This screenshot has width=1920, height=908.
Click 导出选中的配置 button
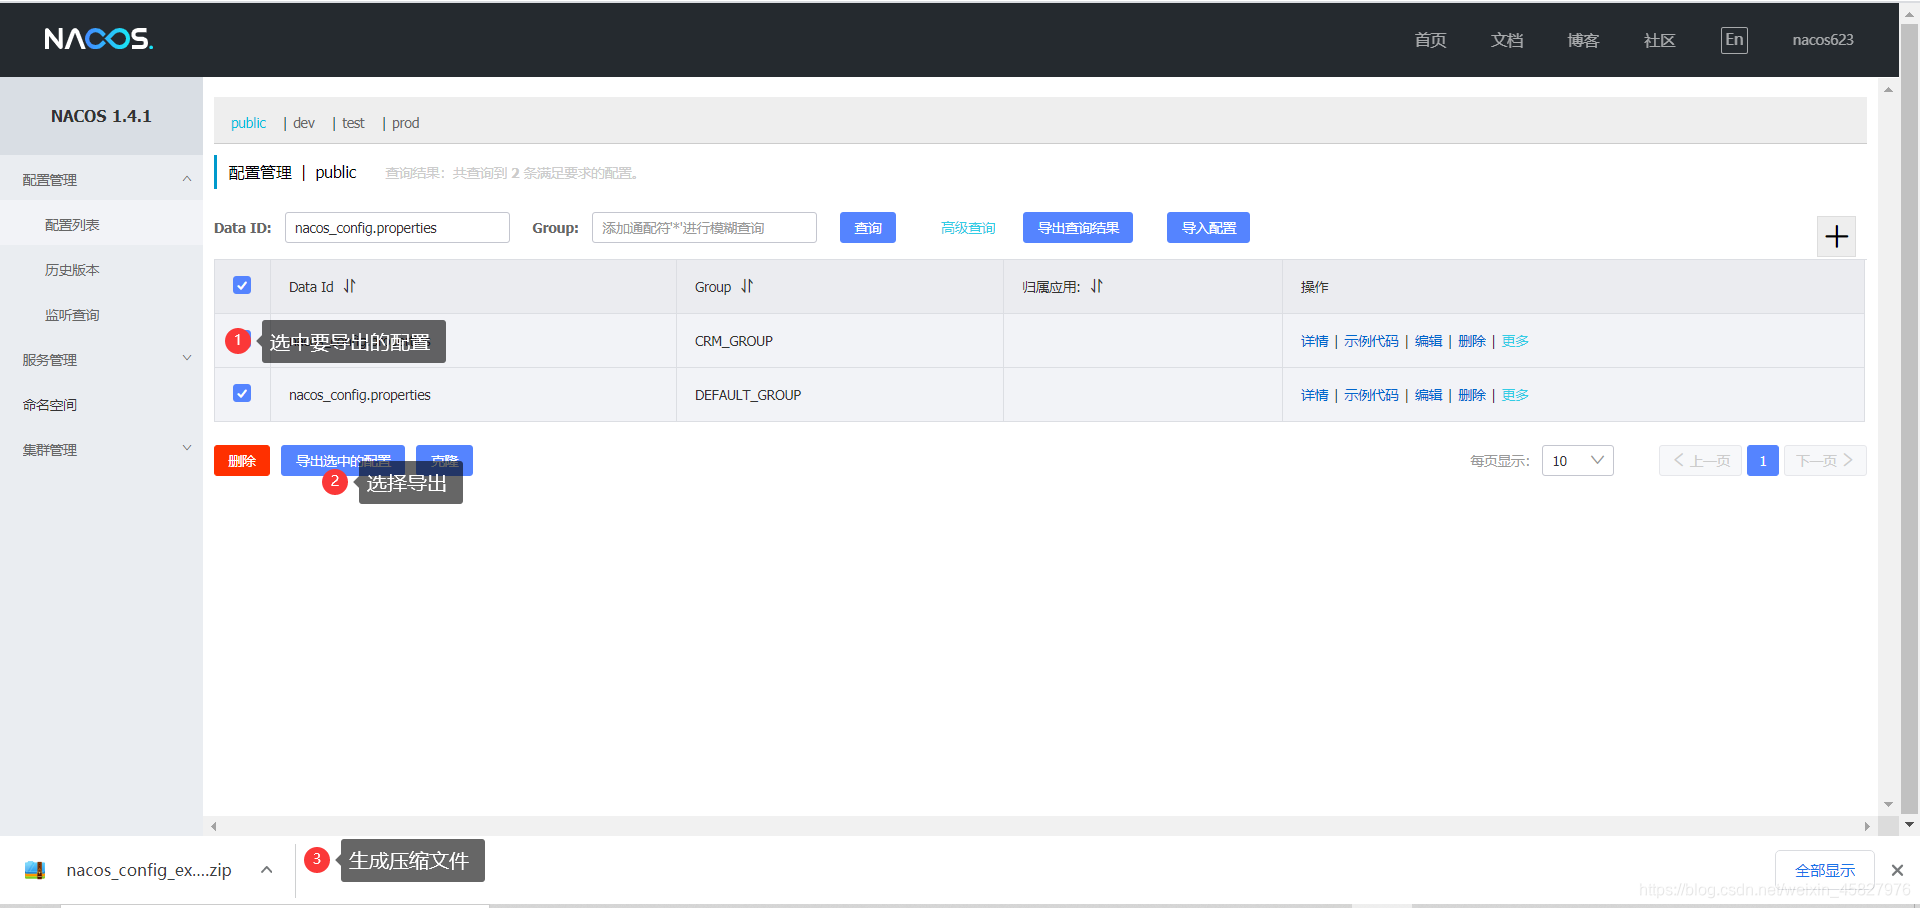343,460
